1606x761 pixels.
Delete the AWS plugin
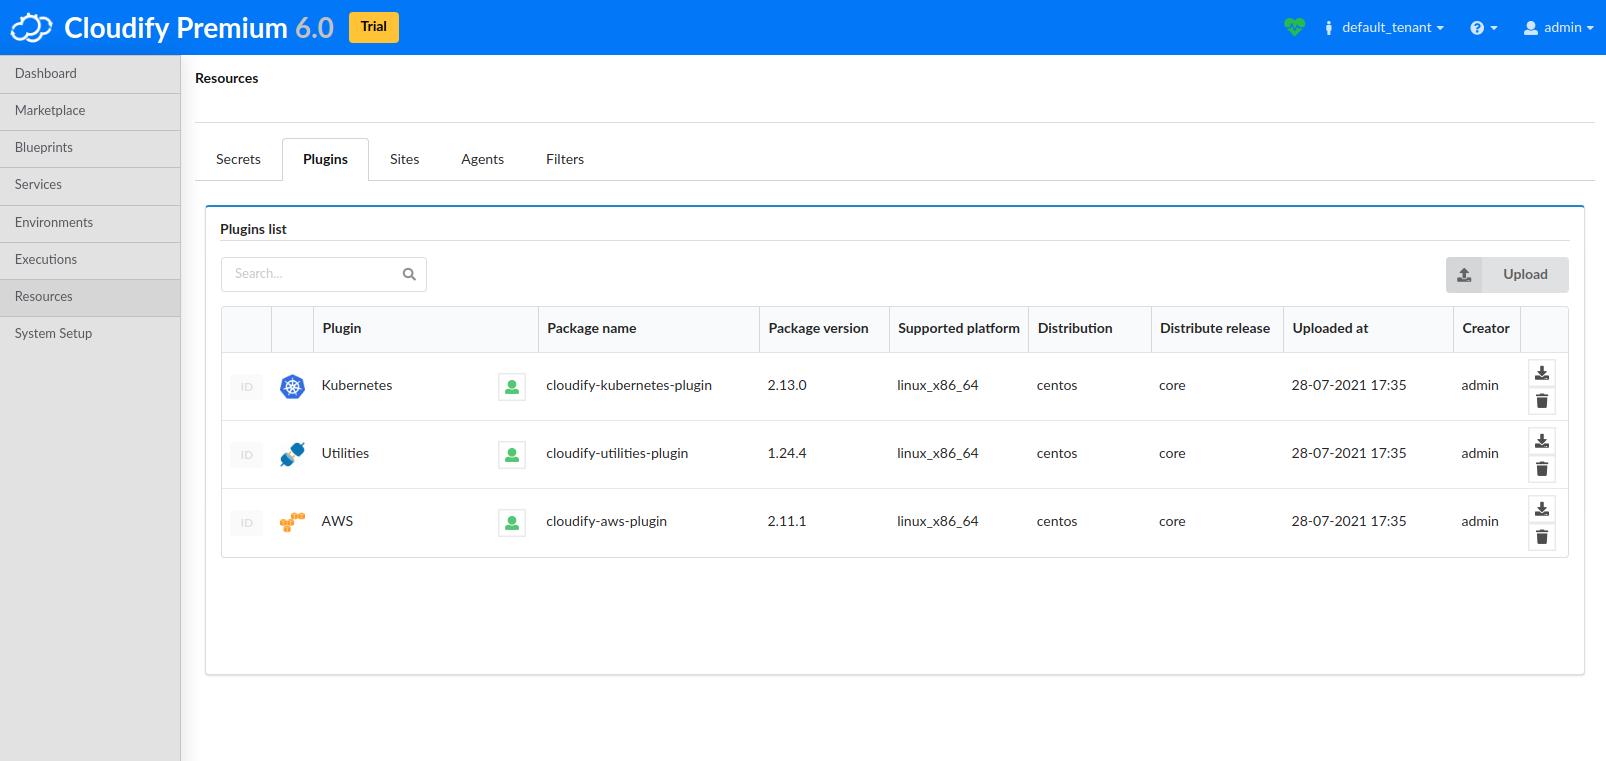click(x=1542, y=537)
